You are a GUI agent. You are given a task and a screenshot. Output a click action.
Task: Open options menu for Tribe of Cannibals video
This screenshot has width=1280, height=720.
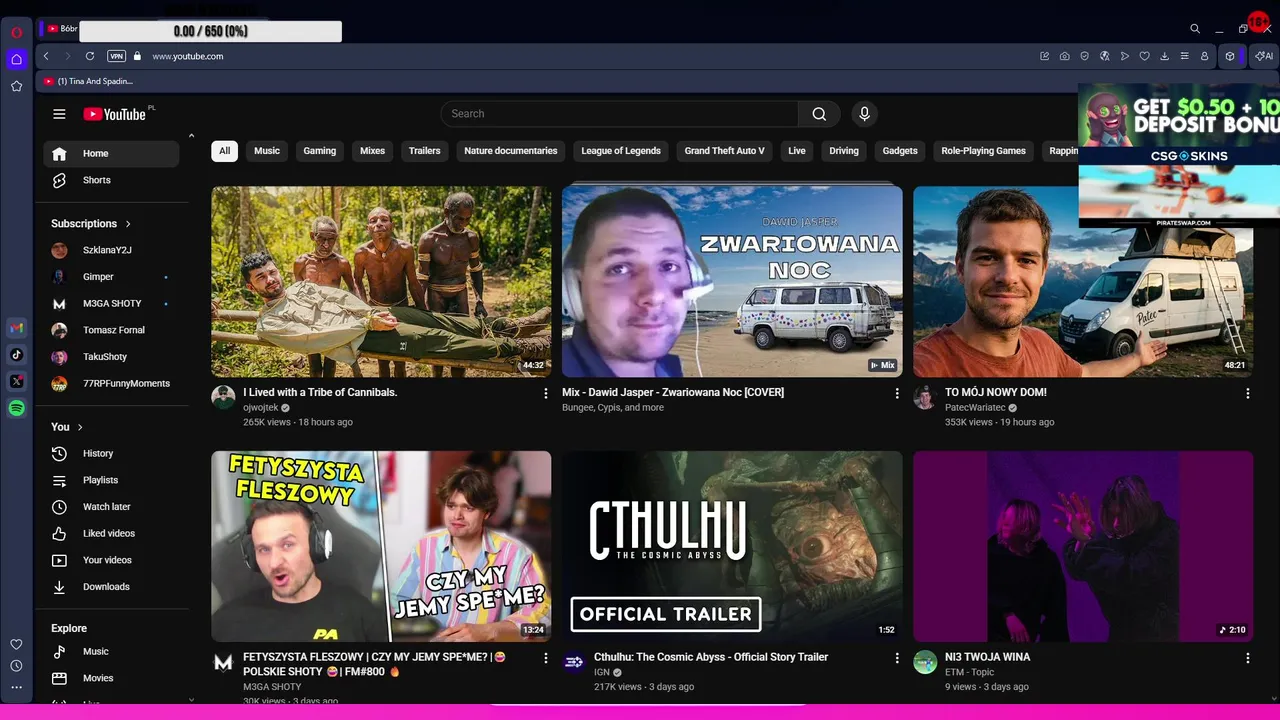click(545, 394)
